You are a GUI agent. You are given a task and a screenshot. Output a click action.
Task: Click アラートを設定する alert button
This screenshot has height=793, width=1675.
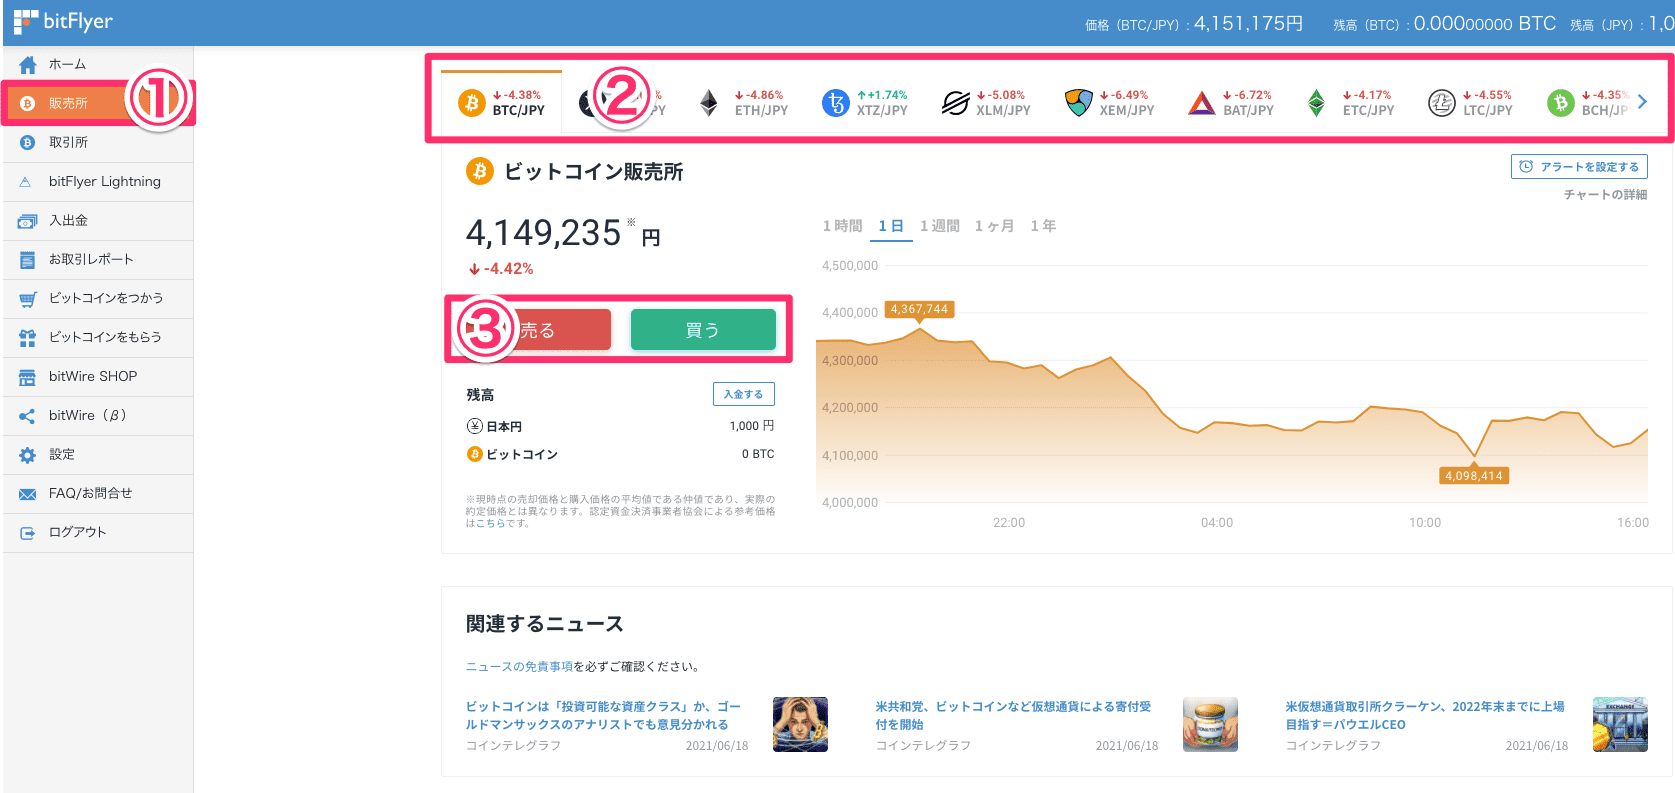click(x=1579, y=167)
